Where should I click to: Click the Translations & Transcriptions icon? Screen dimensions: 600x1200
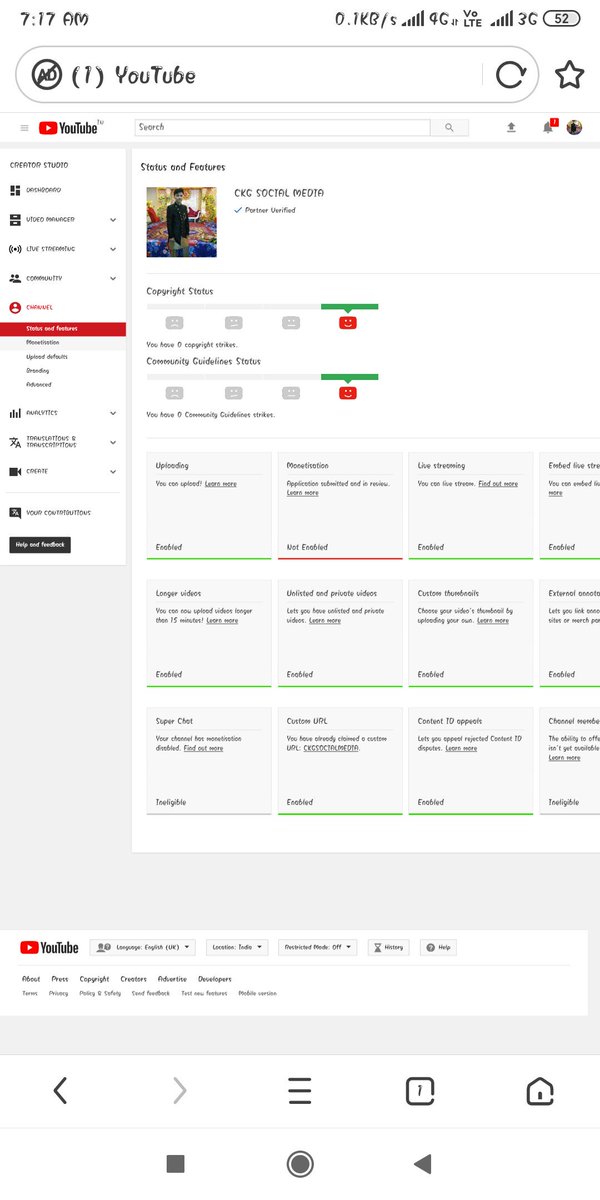15,442
